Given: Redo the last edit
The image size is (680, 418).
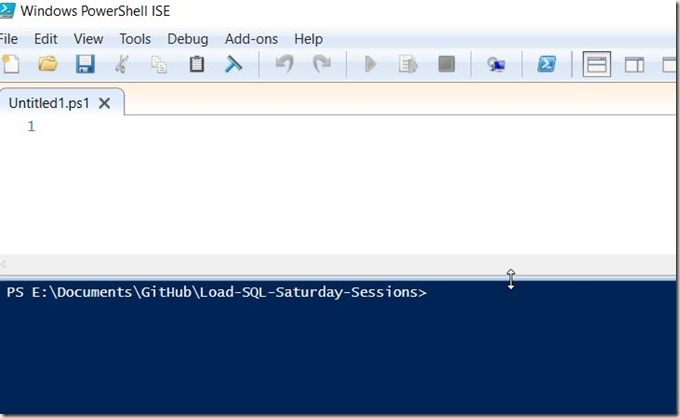Looking at the screenshot, I should (322, 64).
